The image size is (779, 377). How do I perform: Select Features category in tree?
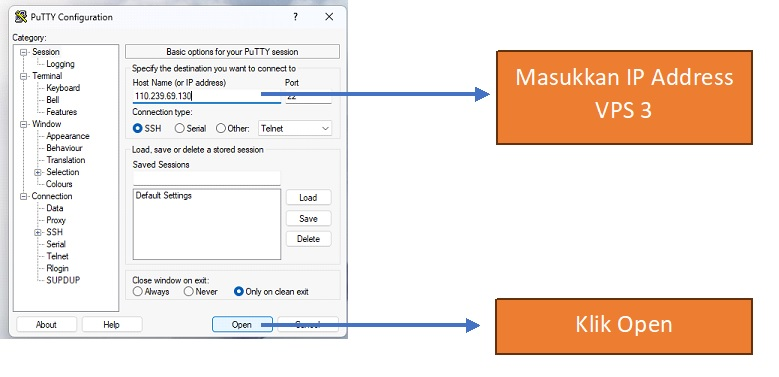pyautogui.click(x=62, y=112)
